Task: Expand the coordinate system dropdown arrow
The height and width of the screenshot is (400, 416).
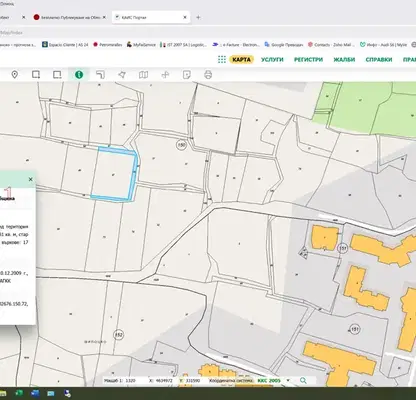Action: (288, 380)
